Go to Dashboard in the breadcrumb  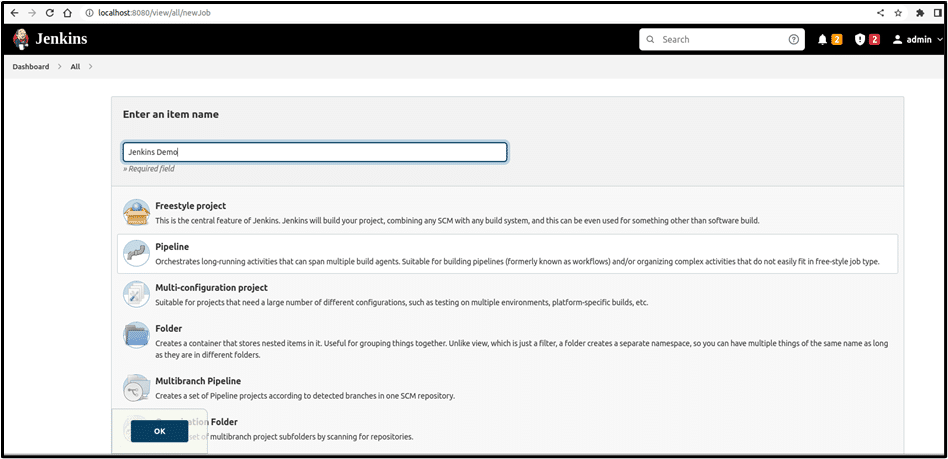(31, 67)
